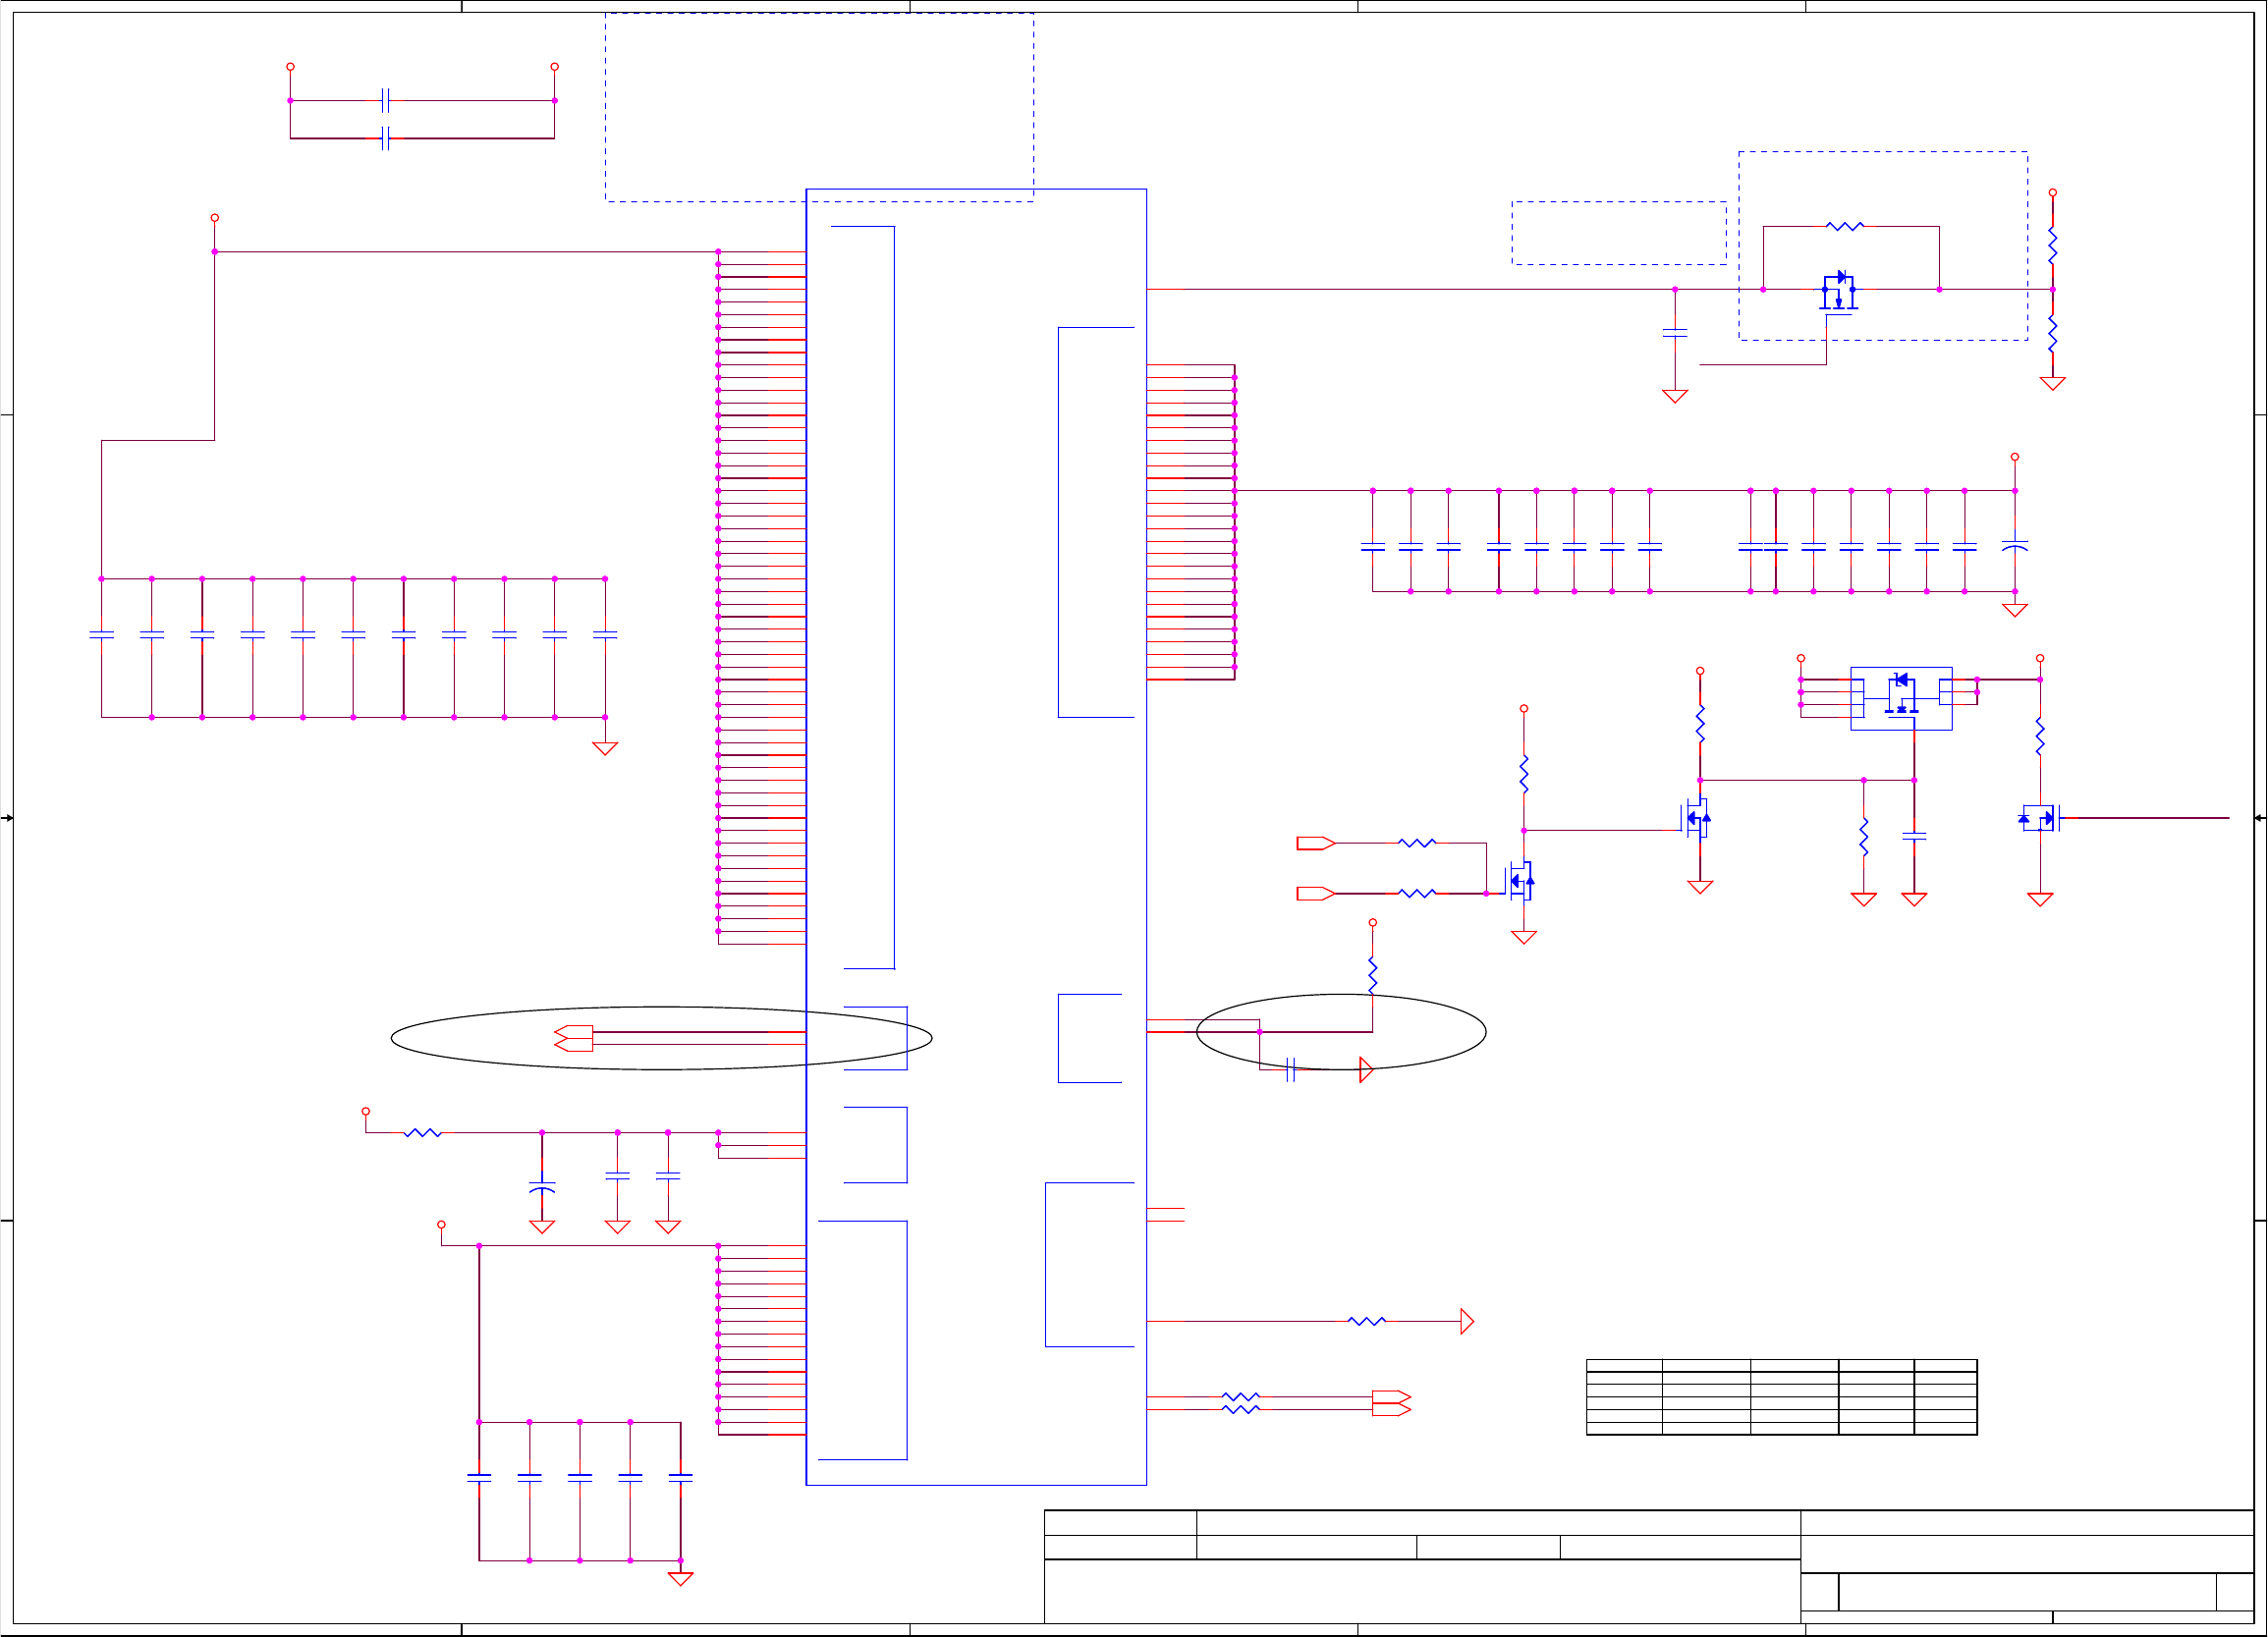This screenshot has height=1637, width=2268.
Task: Click the title block at bottom right
Action: tap(1648, 1565)
